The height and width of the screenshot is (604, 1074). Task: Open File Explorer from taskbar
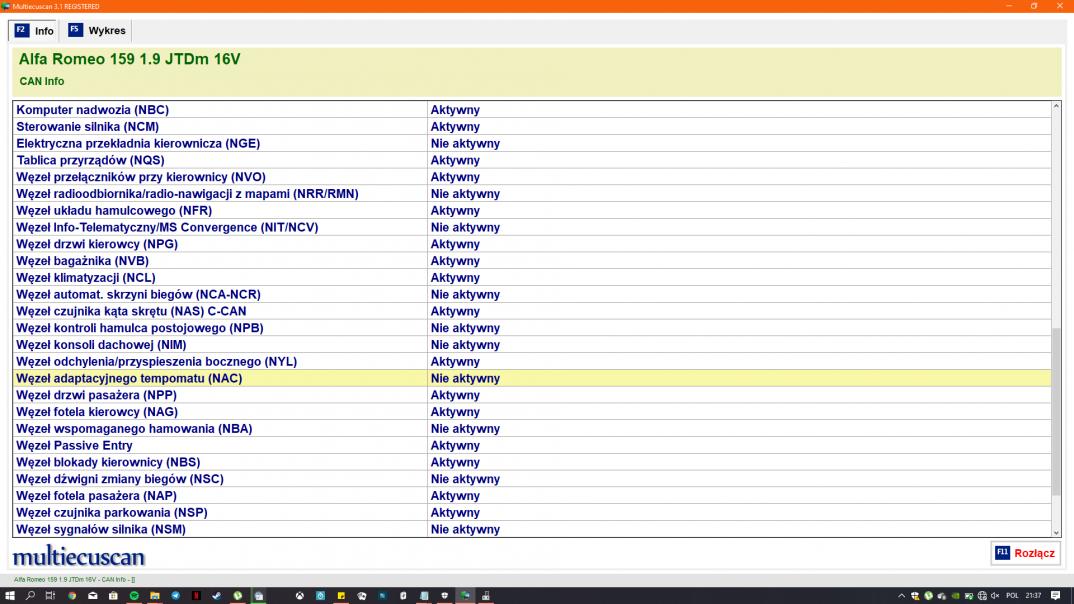click(x=155, y=596)
